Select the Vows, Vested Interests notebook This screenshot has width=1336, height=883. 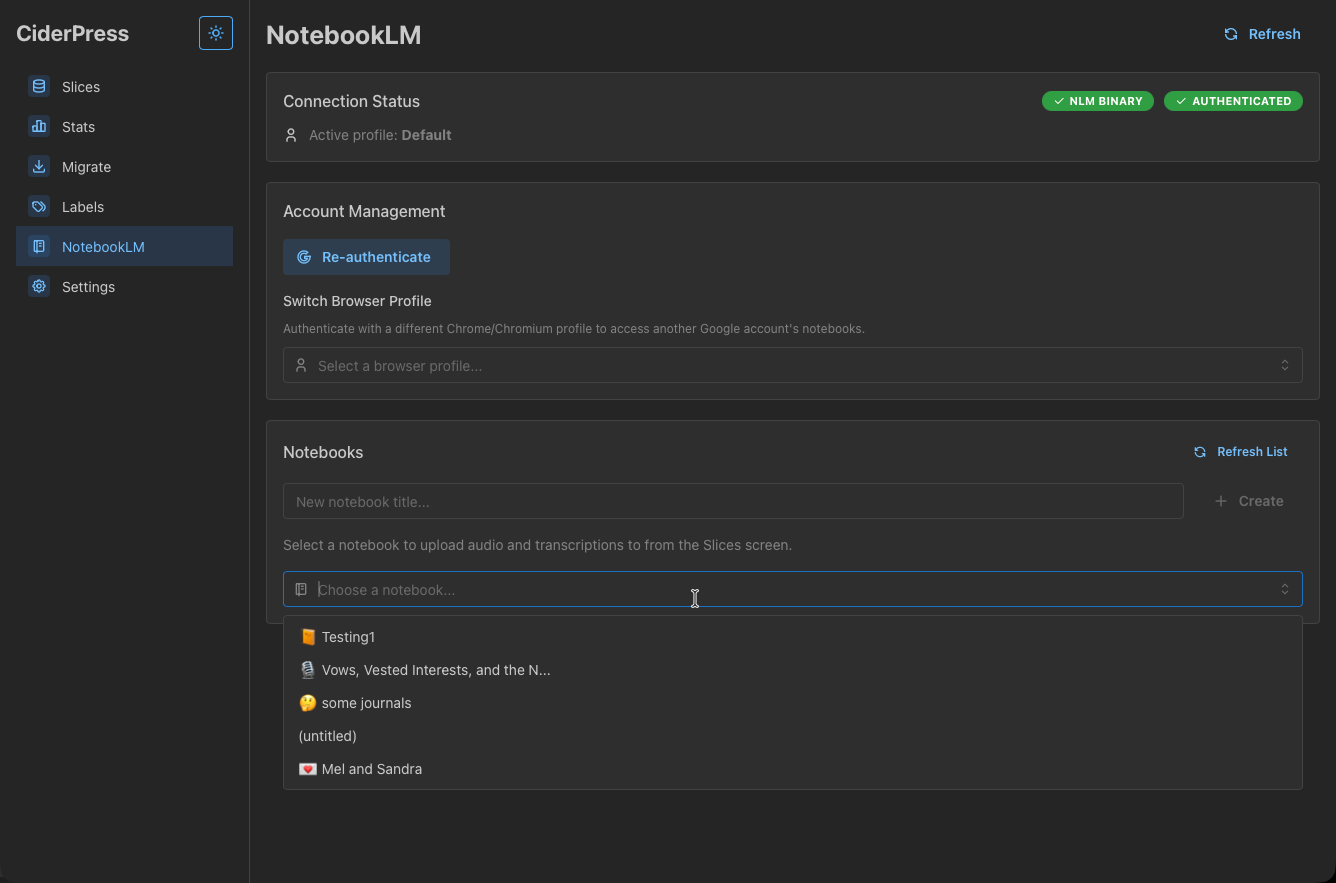click(x=435, y=670)
